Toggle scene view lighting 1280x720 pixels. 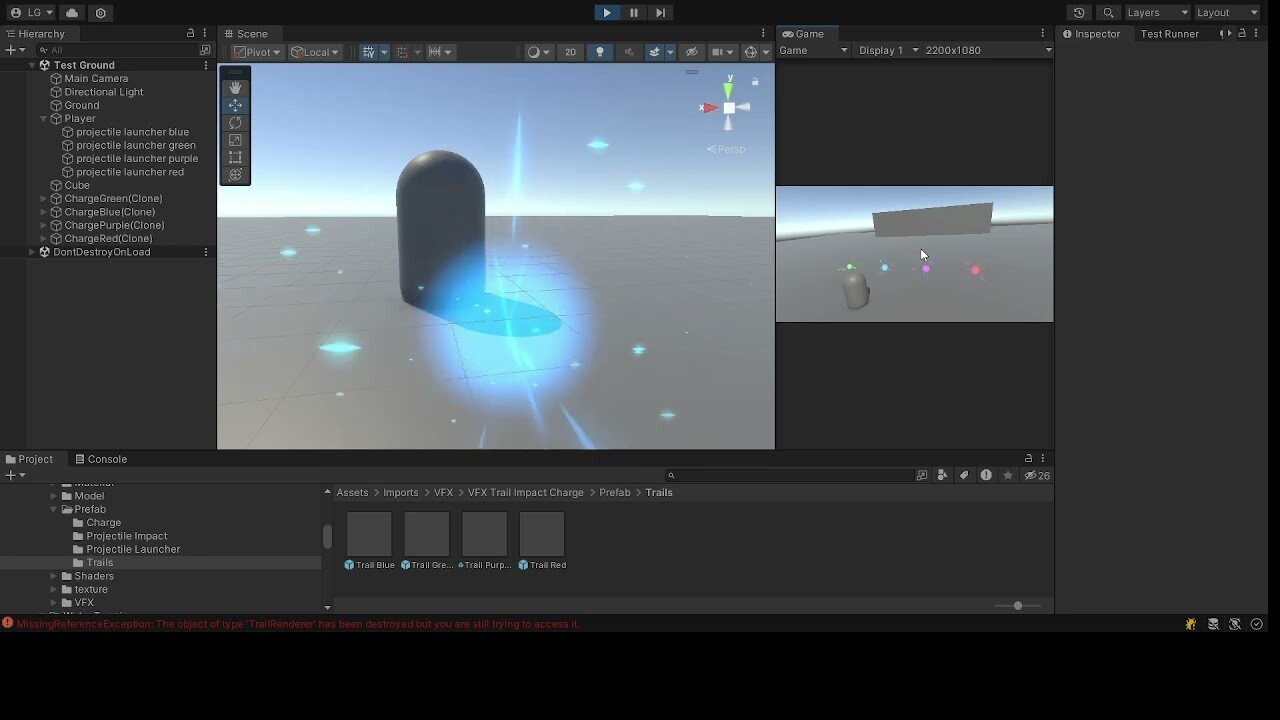coord(599,51)
